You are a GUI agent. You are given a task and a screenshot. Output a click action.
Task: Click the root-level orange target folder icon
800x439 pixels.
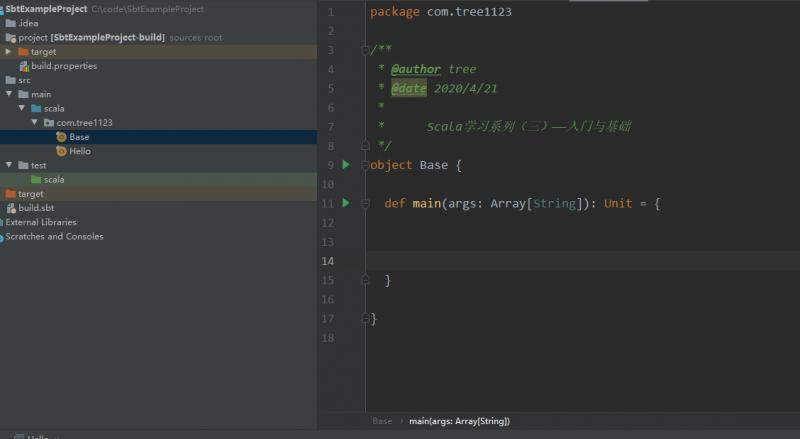pos(10,193)
